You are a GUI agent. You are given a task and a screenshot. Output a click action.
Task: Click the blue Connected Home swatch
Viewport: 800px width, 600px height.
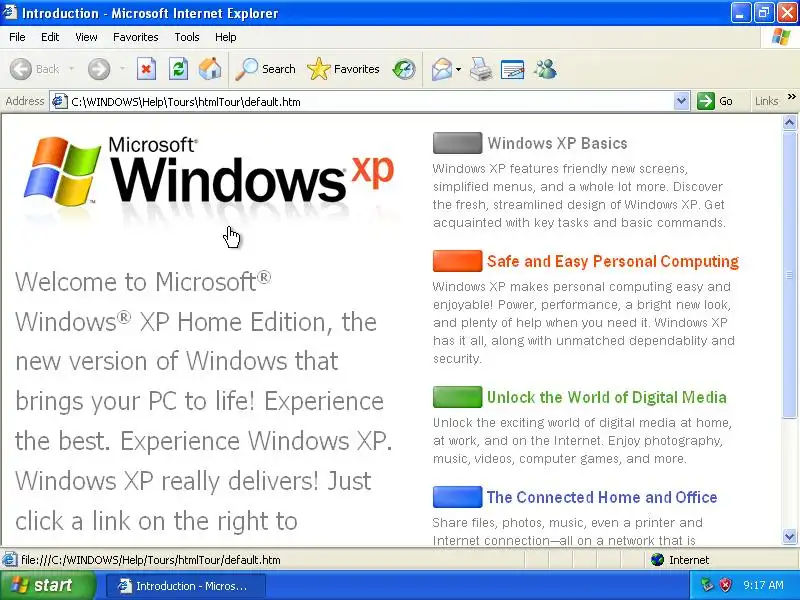pos(457,497)
